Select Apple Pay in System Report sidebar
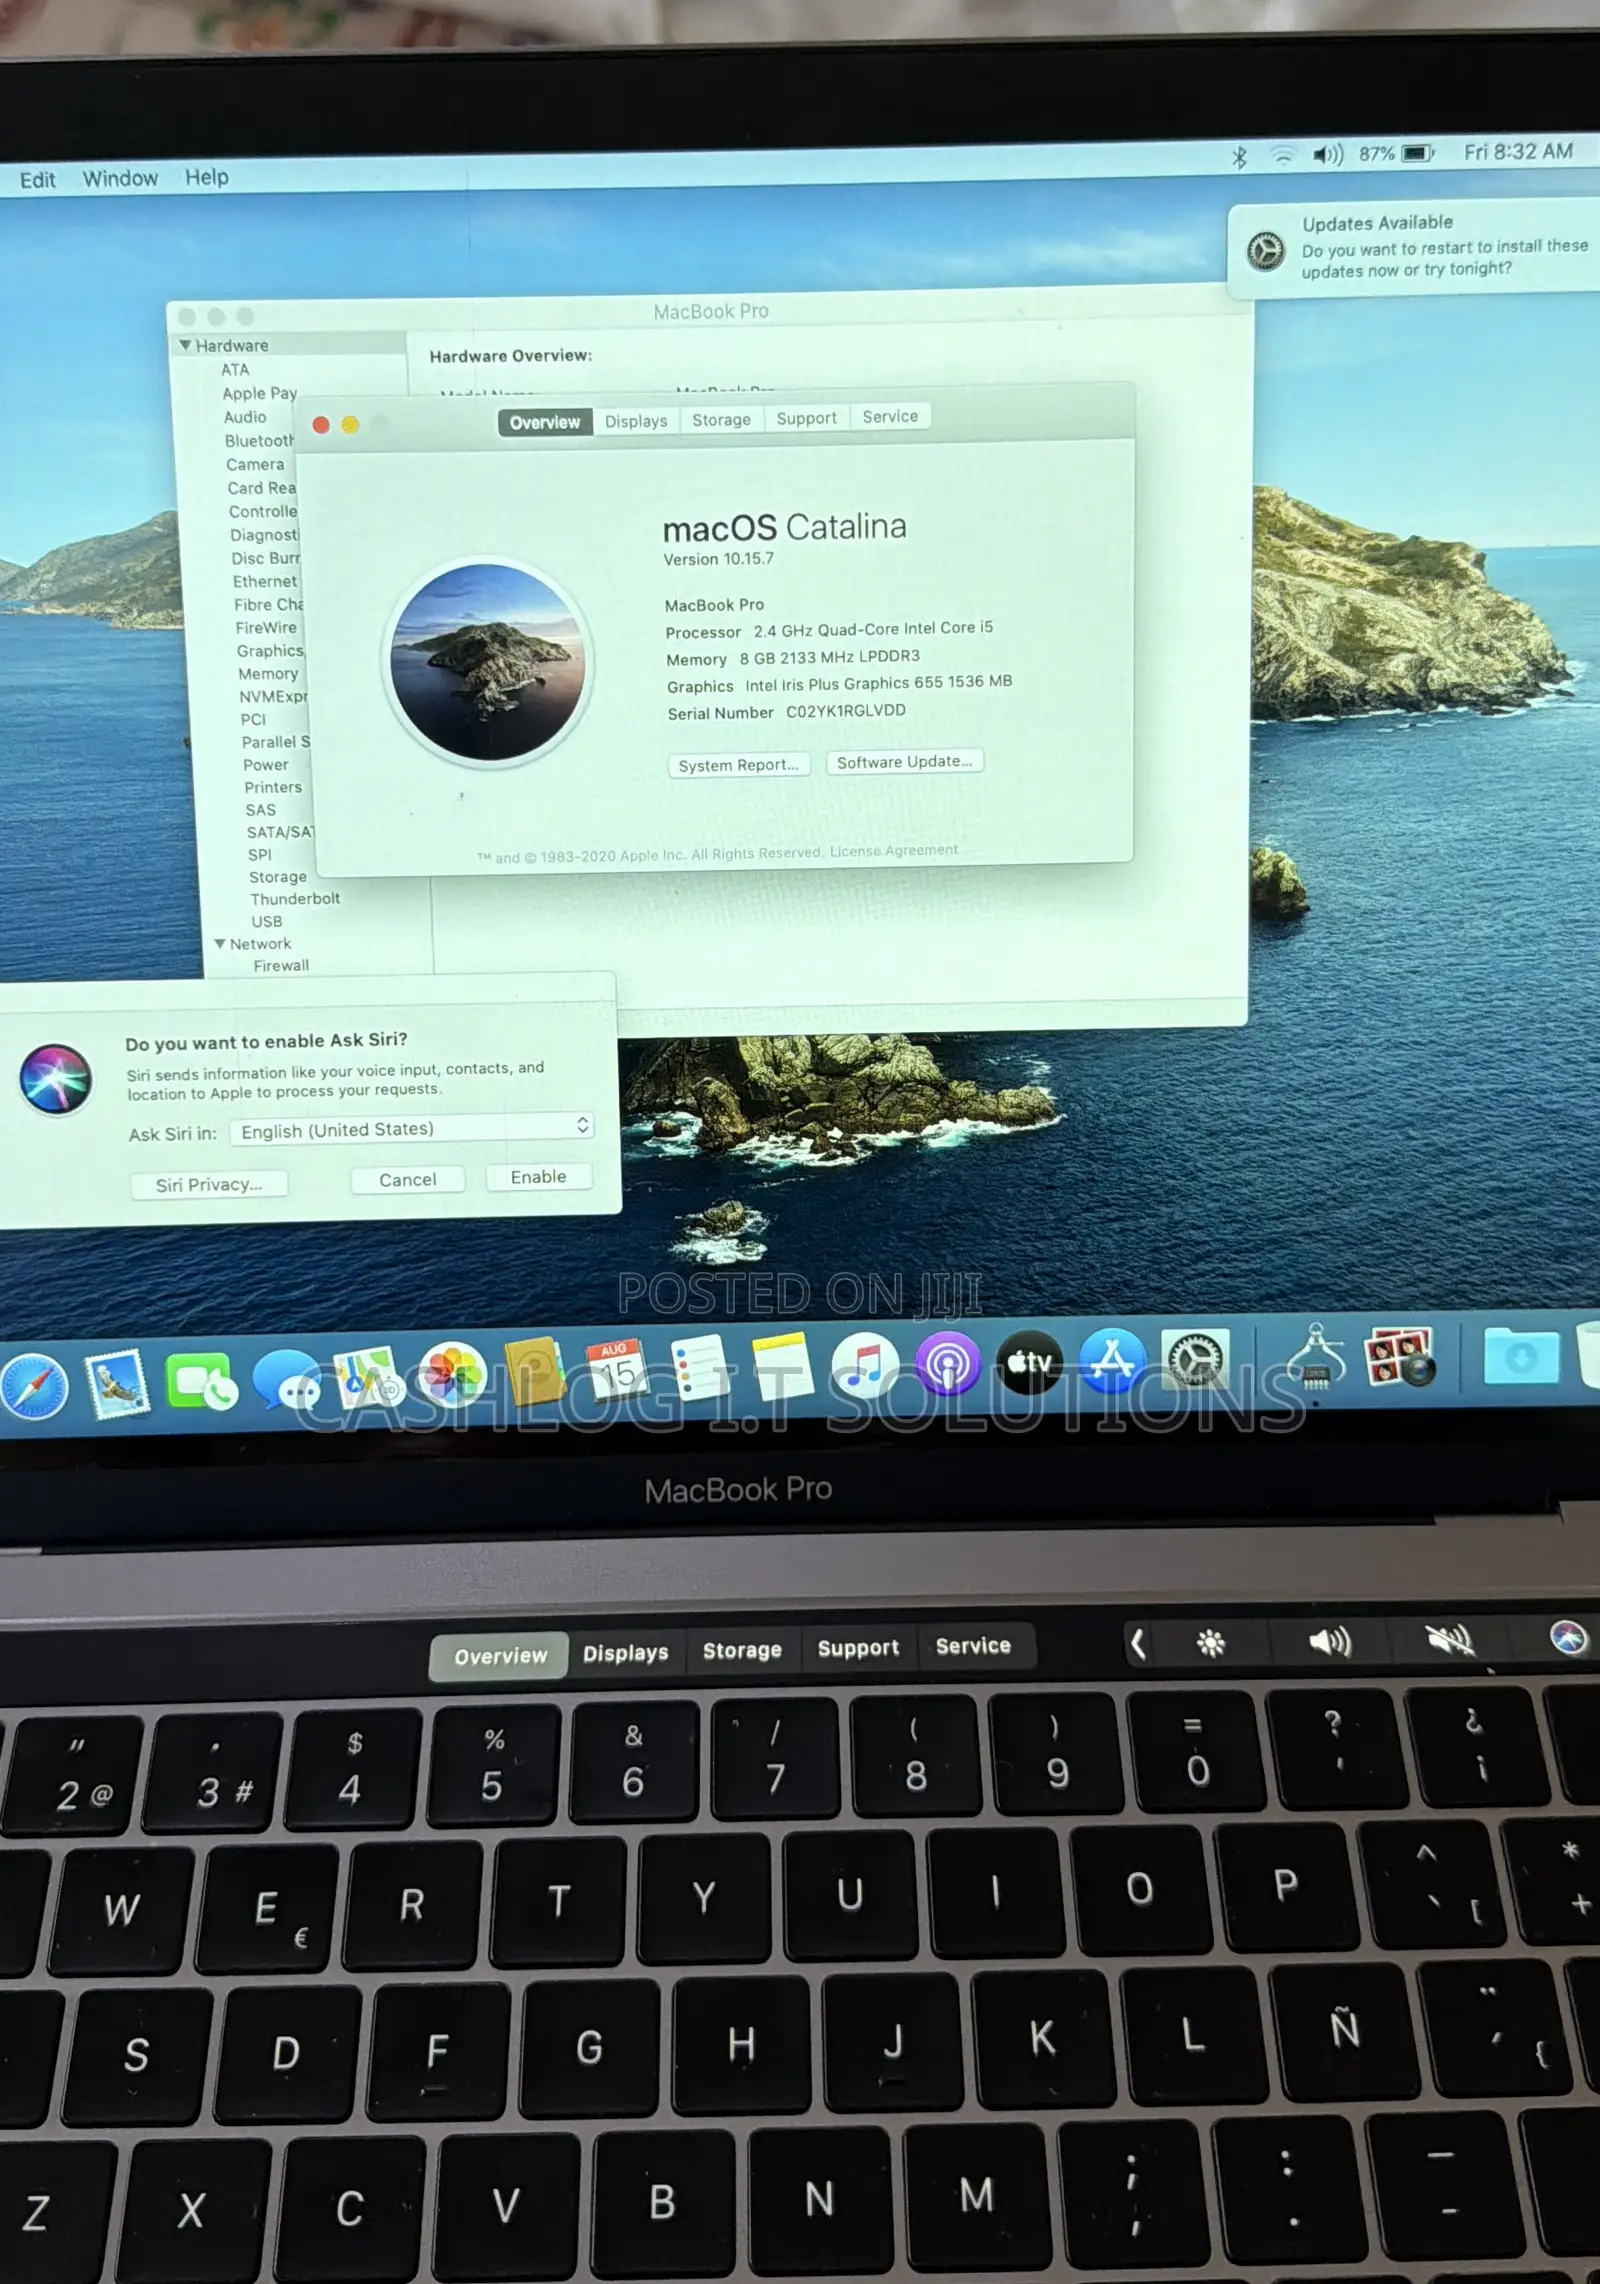Image resolution: width=1600 pixels, height=2284 pixels. [x=260, y=393]
